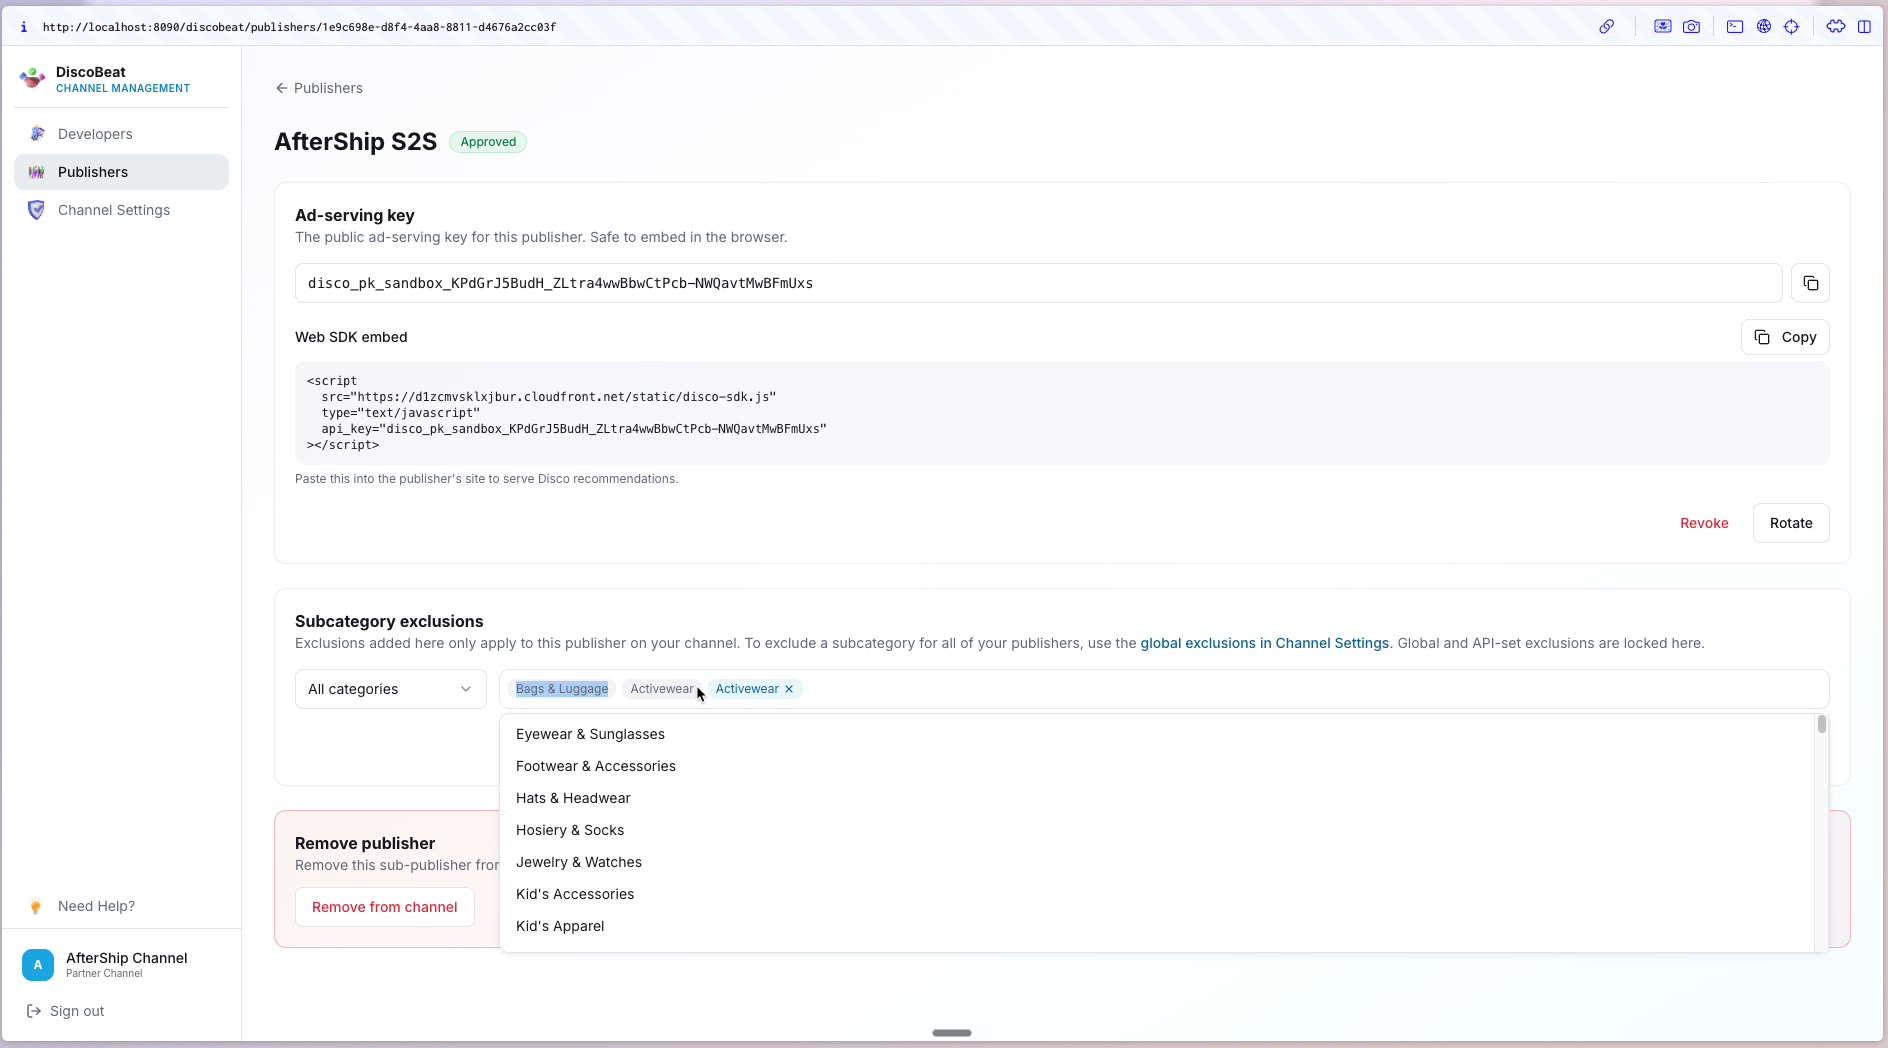Viewport: 1888px width, 1048px height.
Task: Click the AfterShip Channel account name
Action: [127, 958]
